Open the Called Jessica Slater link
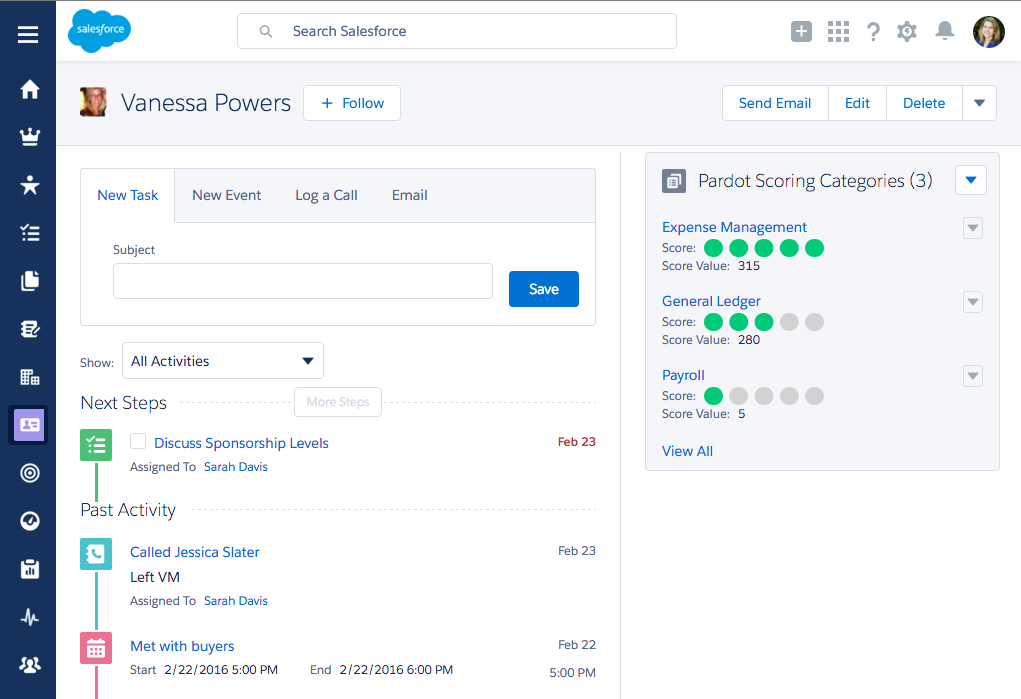The image size is (1021, 699). 195,552
